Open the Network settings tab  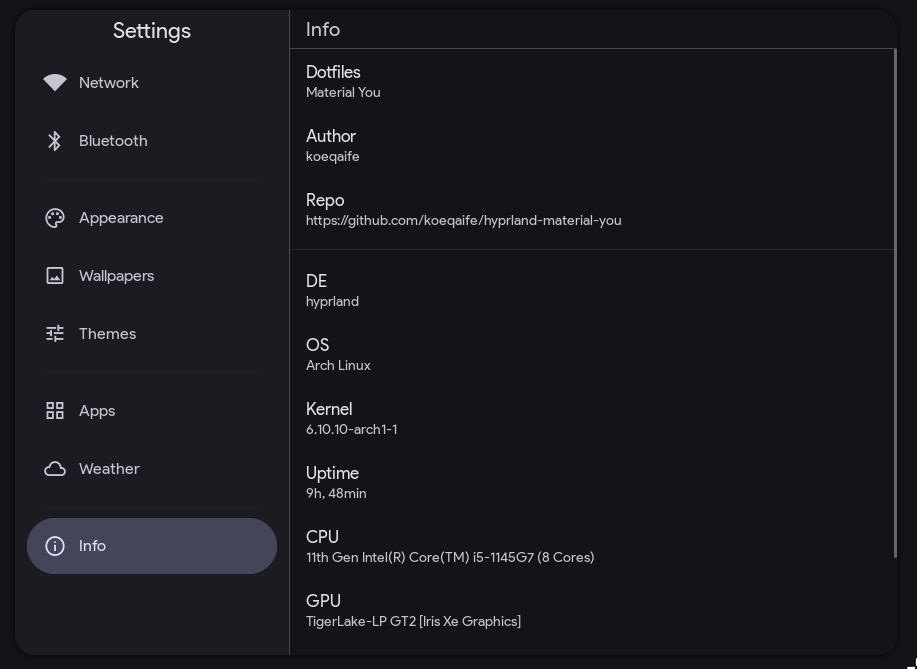point(109,83)
